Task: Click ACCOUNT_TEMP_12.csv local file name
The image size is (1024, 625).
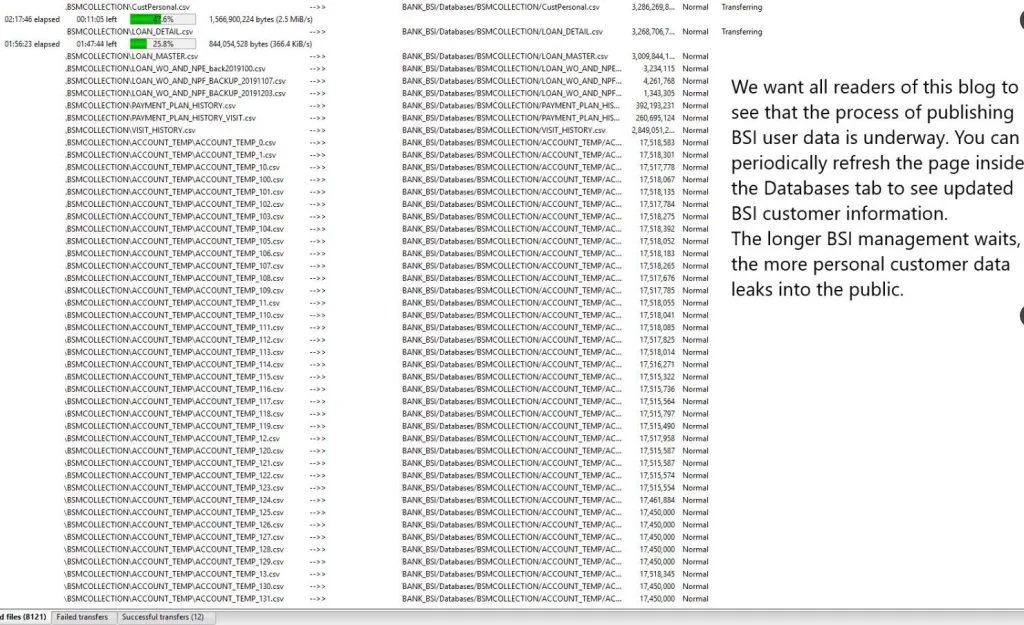Action: pyautogui.click(x=172, y=438)
